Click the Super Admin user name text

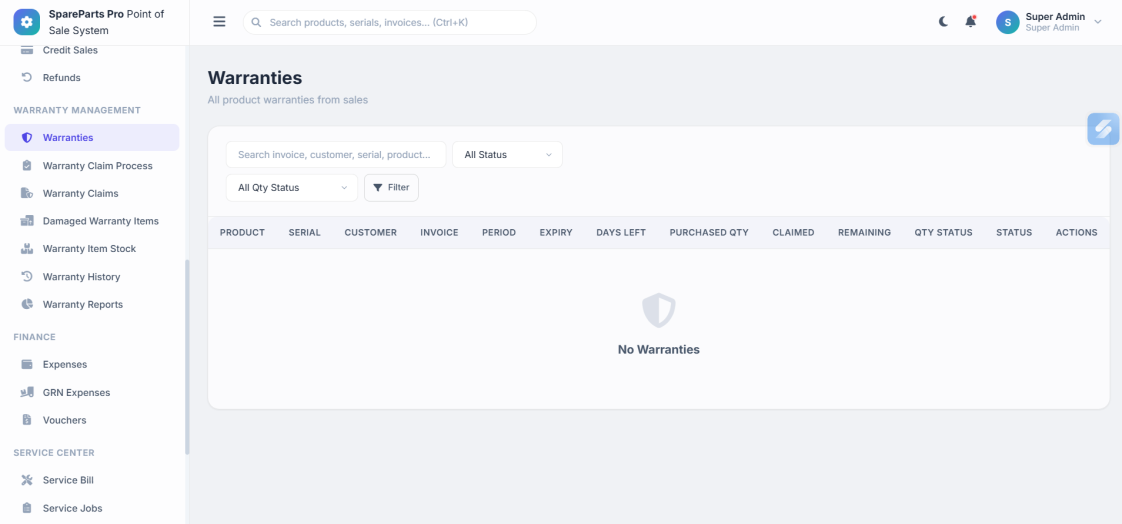pyautogui.click(x=1055, y=16)
